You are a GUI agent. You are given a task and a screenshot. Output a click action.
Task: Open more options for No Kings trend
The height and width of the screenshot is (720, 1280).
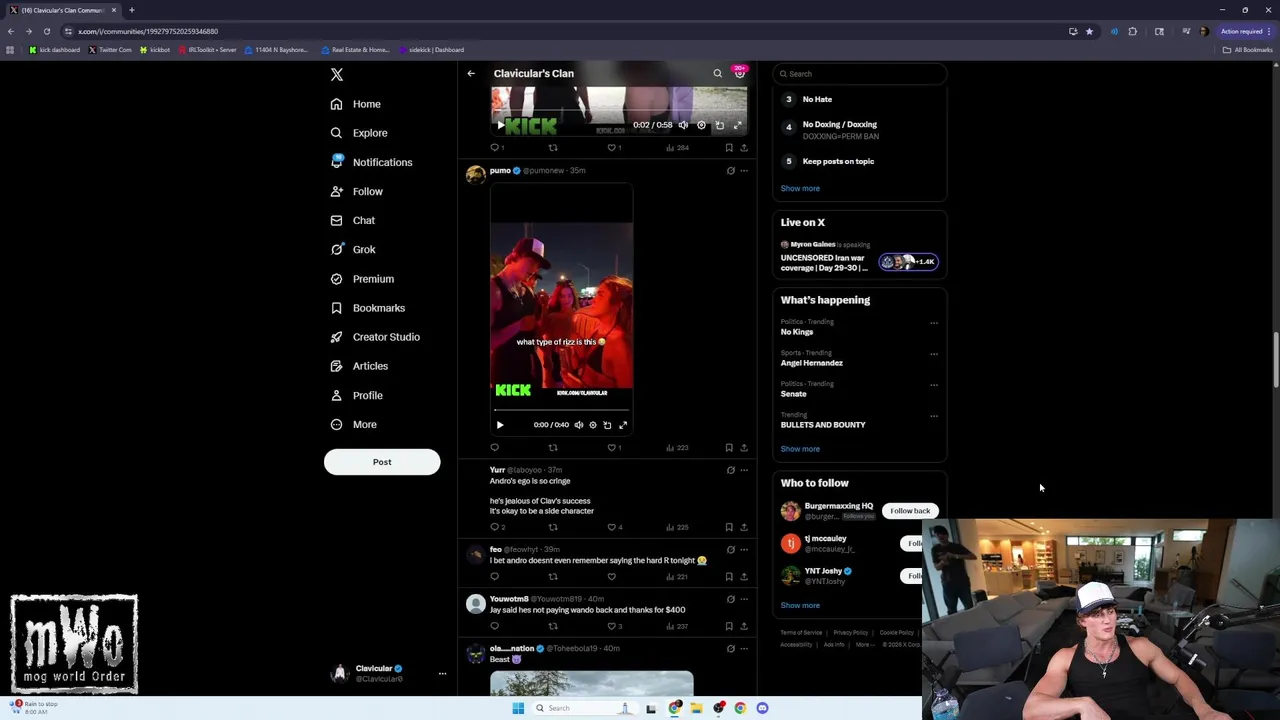pyautogui.click(x=934, y=323)
